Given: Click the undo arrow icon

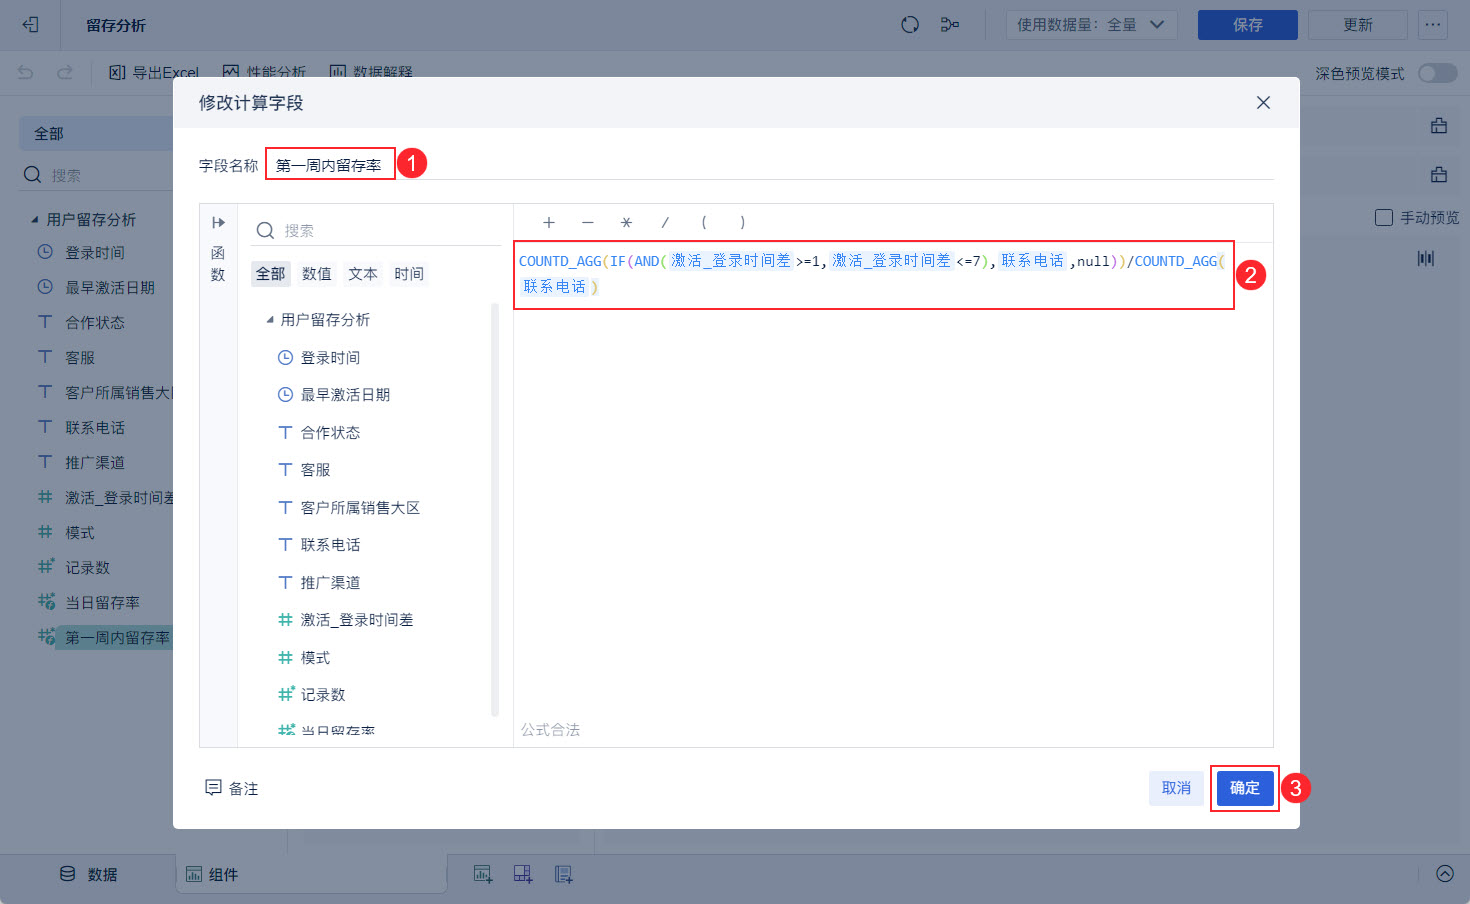Looking at the screenshot, I should 26,72.
